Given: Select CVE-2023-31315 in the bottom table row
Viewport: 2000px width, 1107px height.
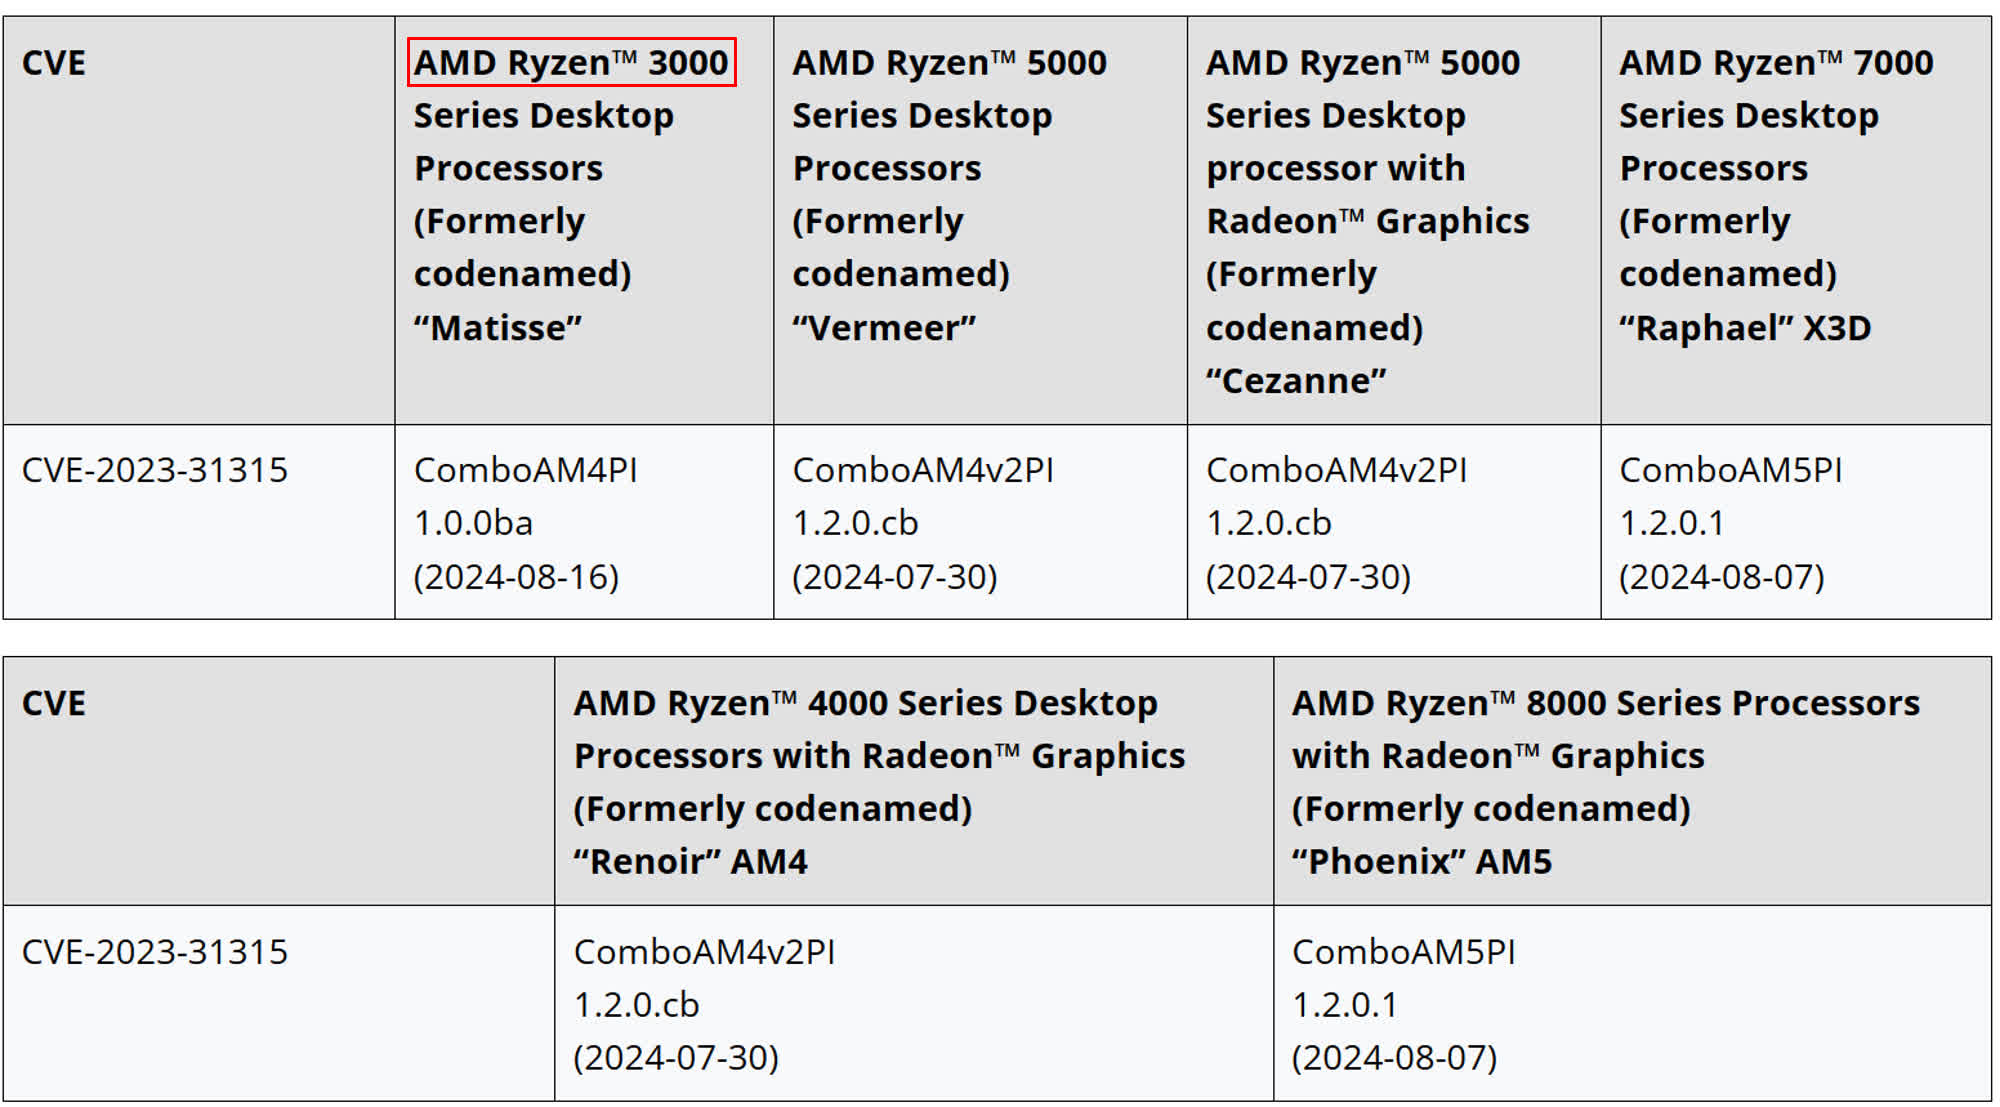Looking at the screenshot, I should (155, 951).
